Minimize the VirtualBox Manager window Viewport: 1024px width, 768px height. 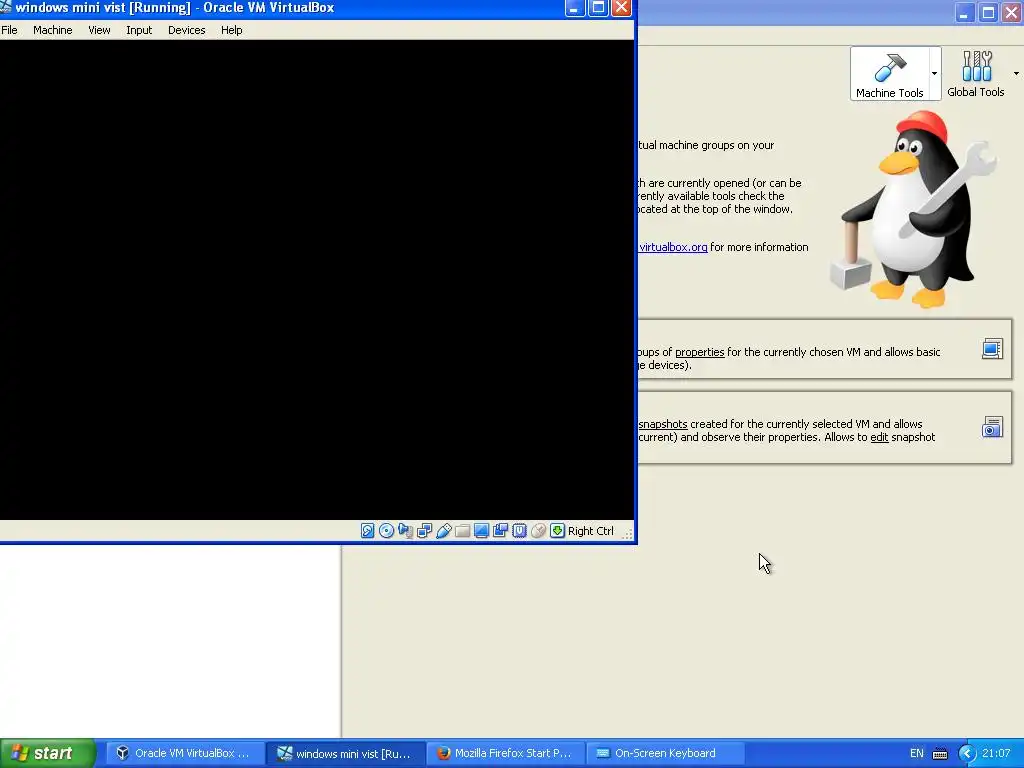pos(965,12)
